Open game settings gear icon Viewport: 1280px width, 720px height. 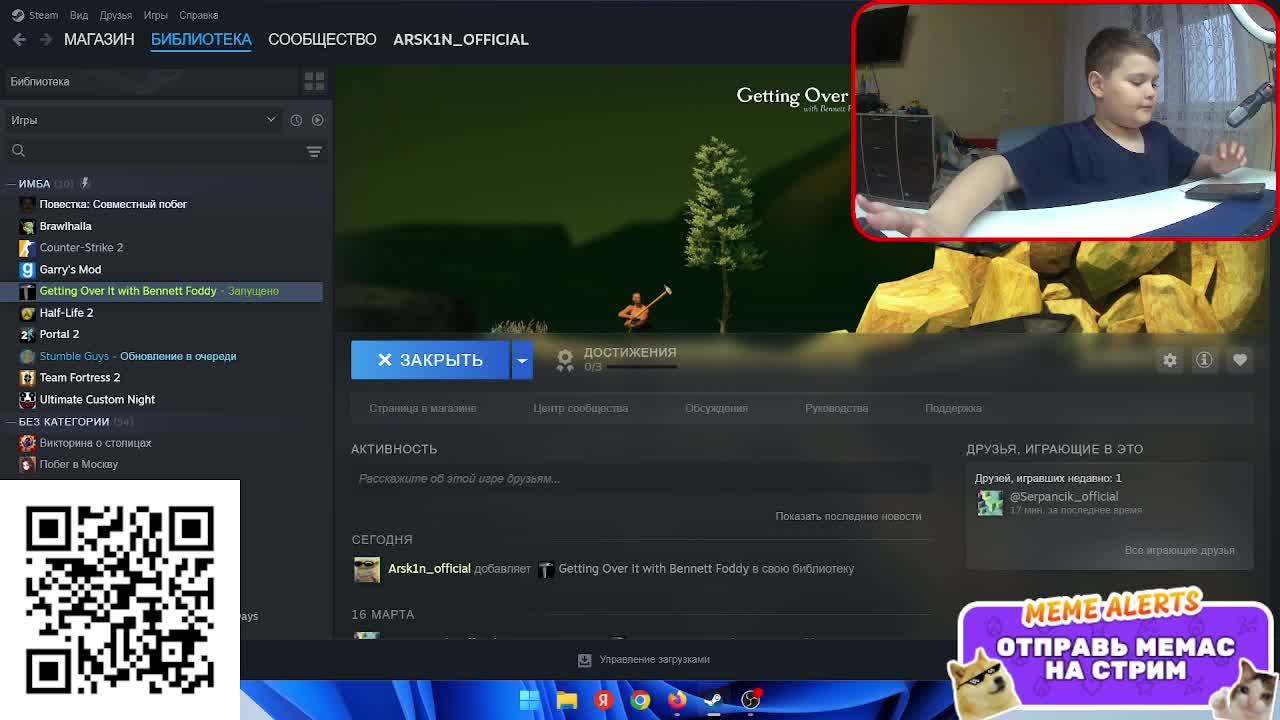click(x=1170, y=360)
